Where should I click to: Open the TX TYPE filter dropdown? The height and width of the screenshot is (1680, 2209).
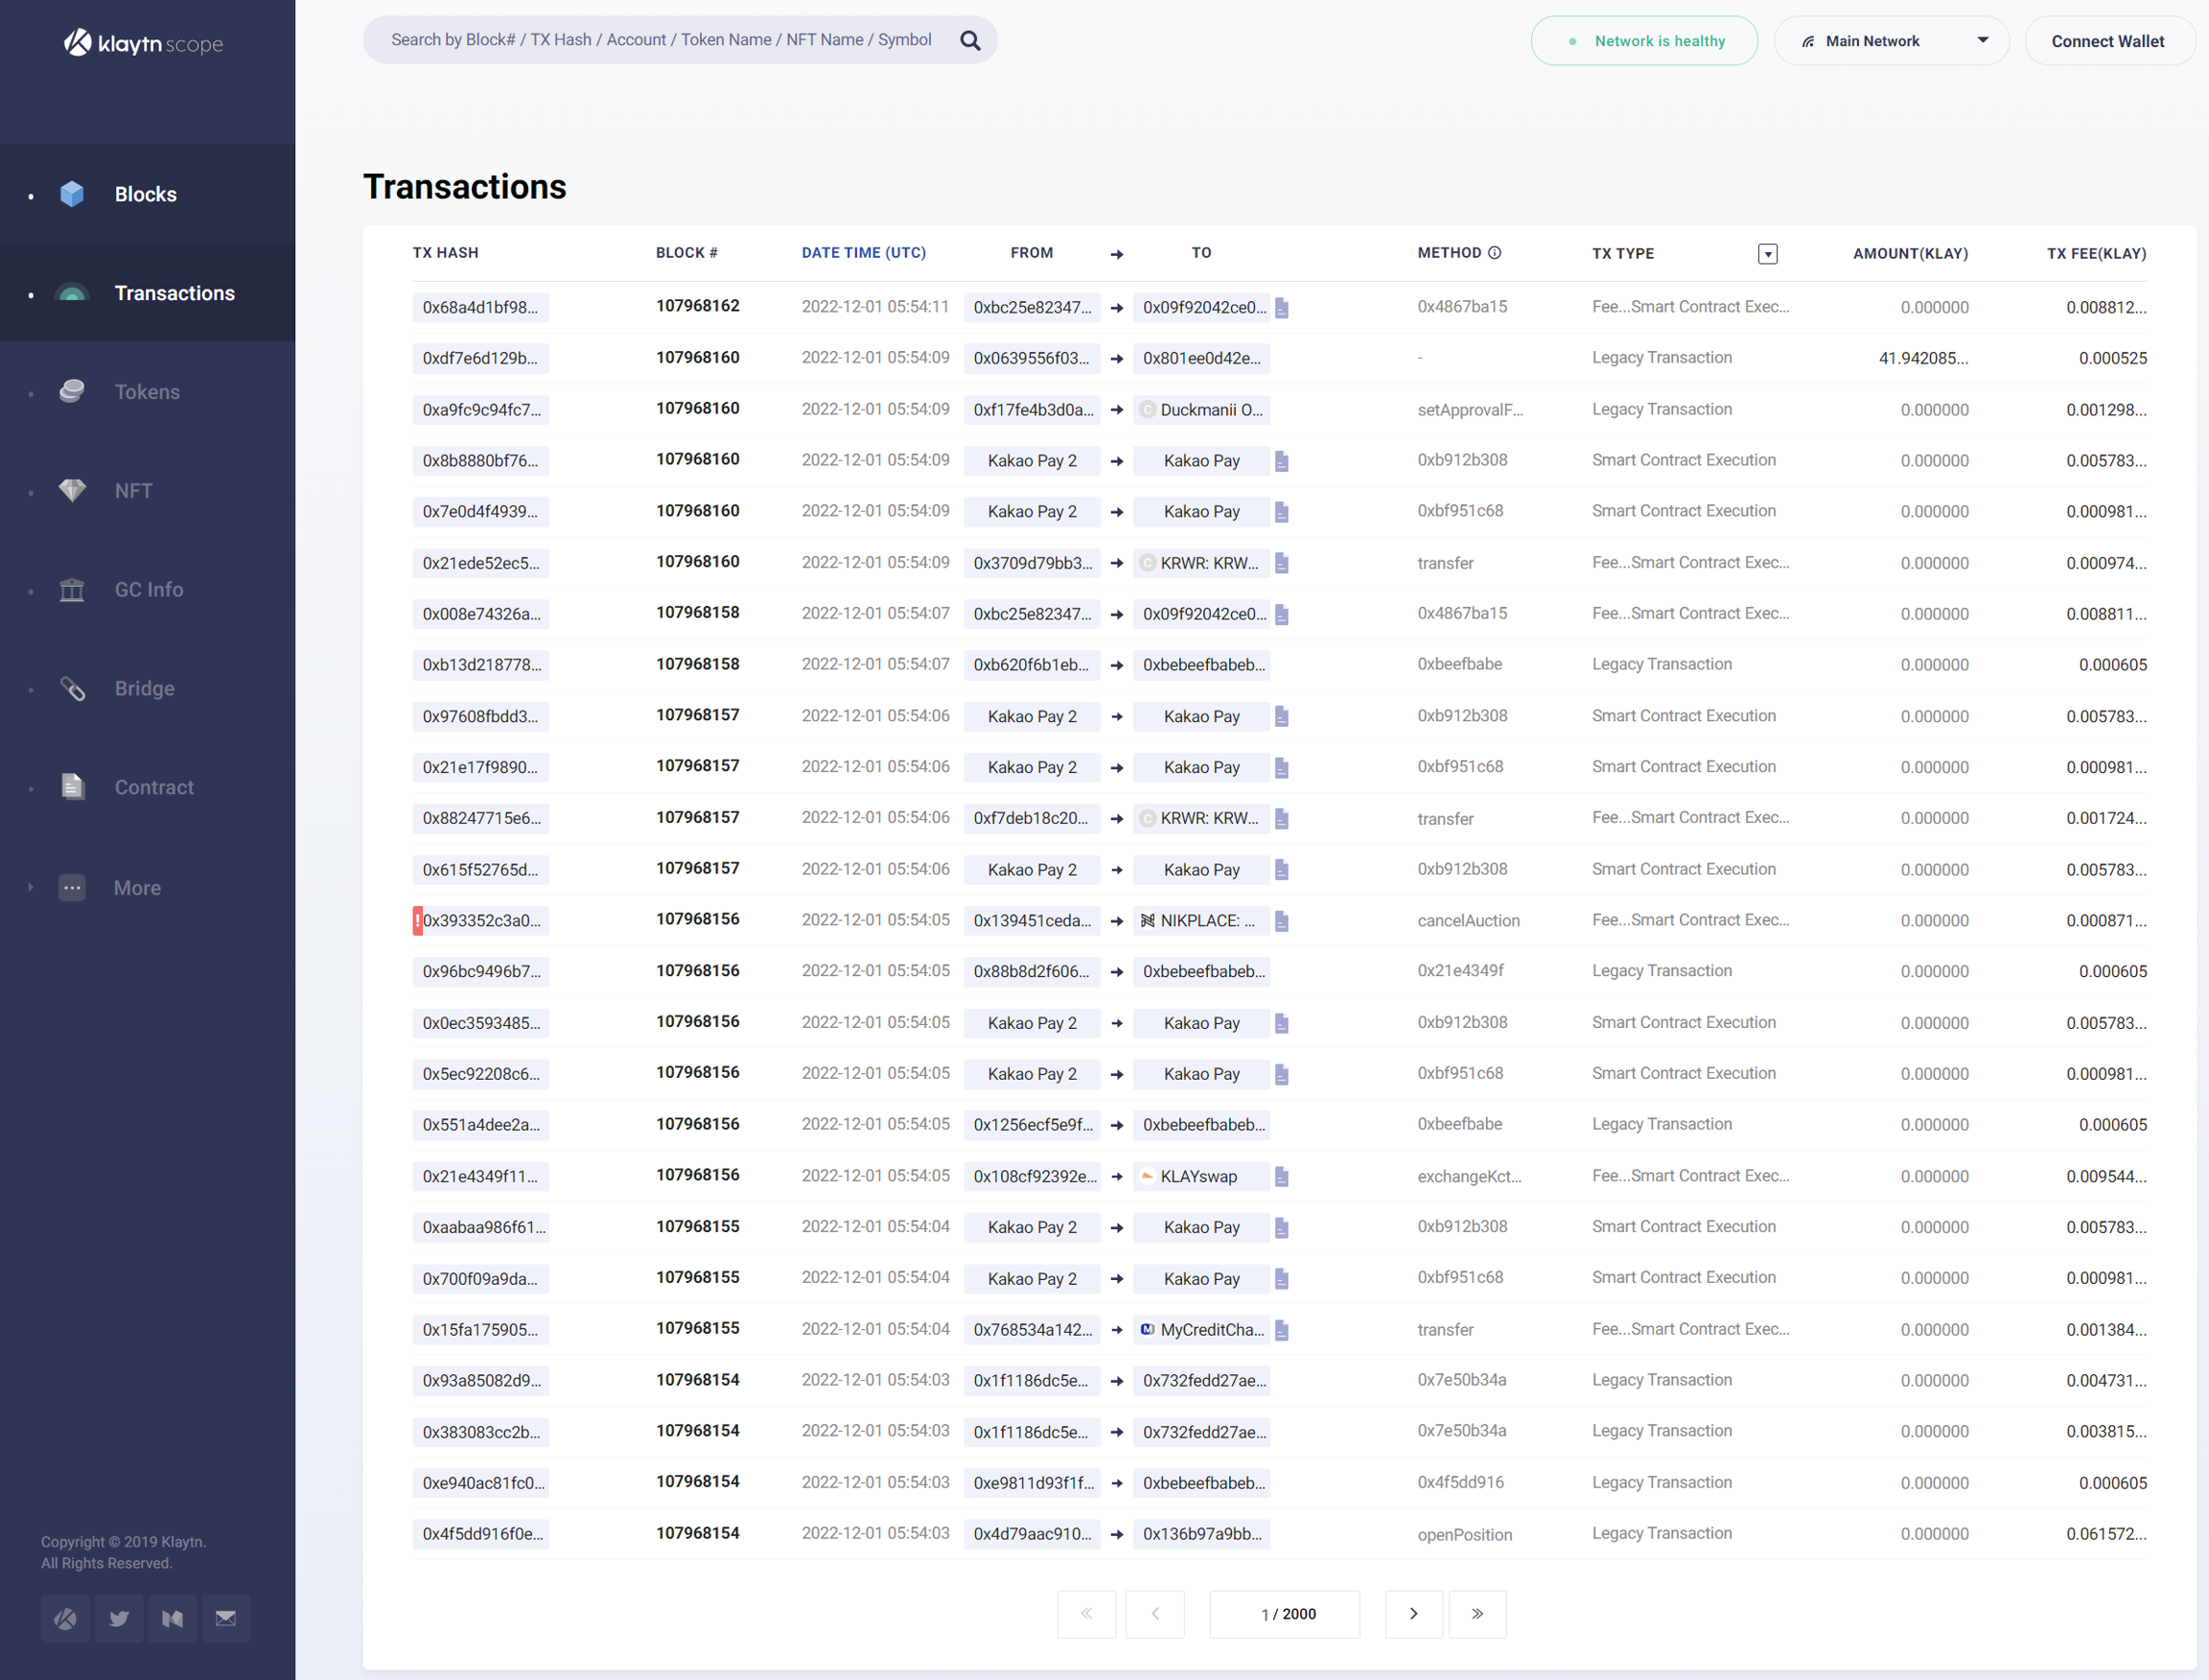pos(1767,254)
